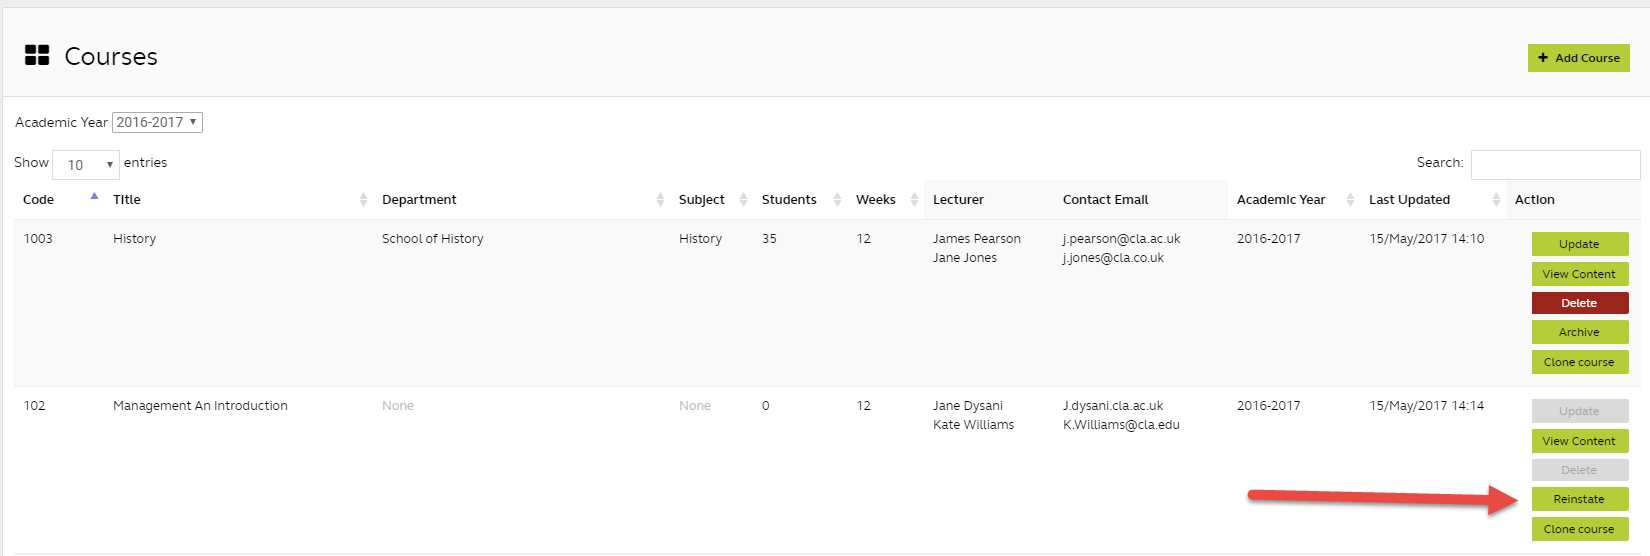Click the Add Course button

(x=1578, y=58)
